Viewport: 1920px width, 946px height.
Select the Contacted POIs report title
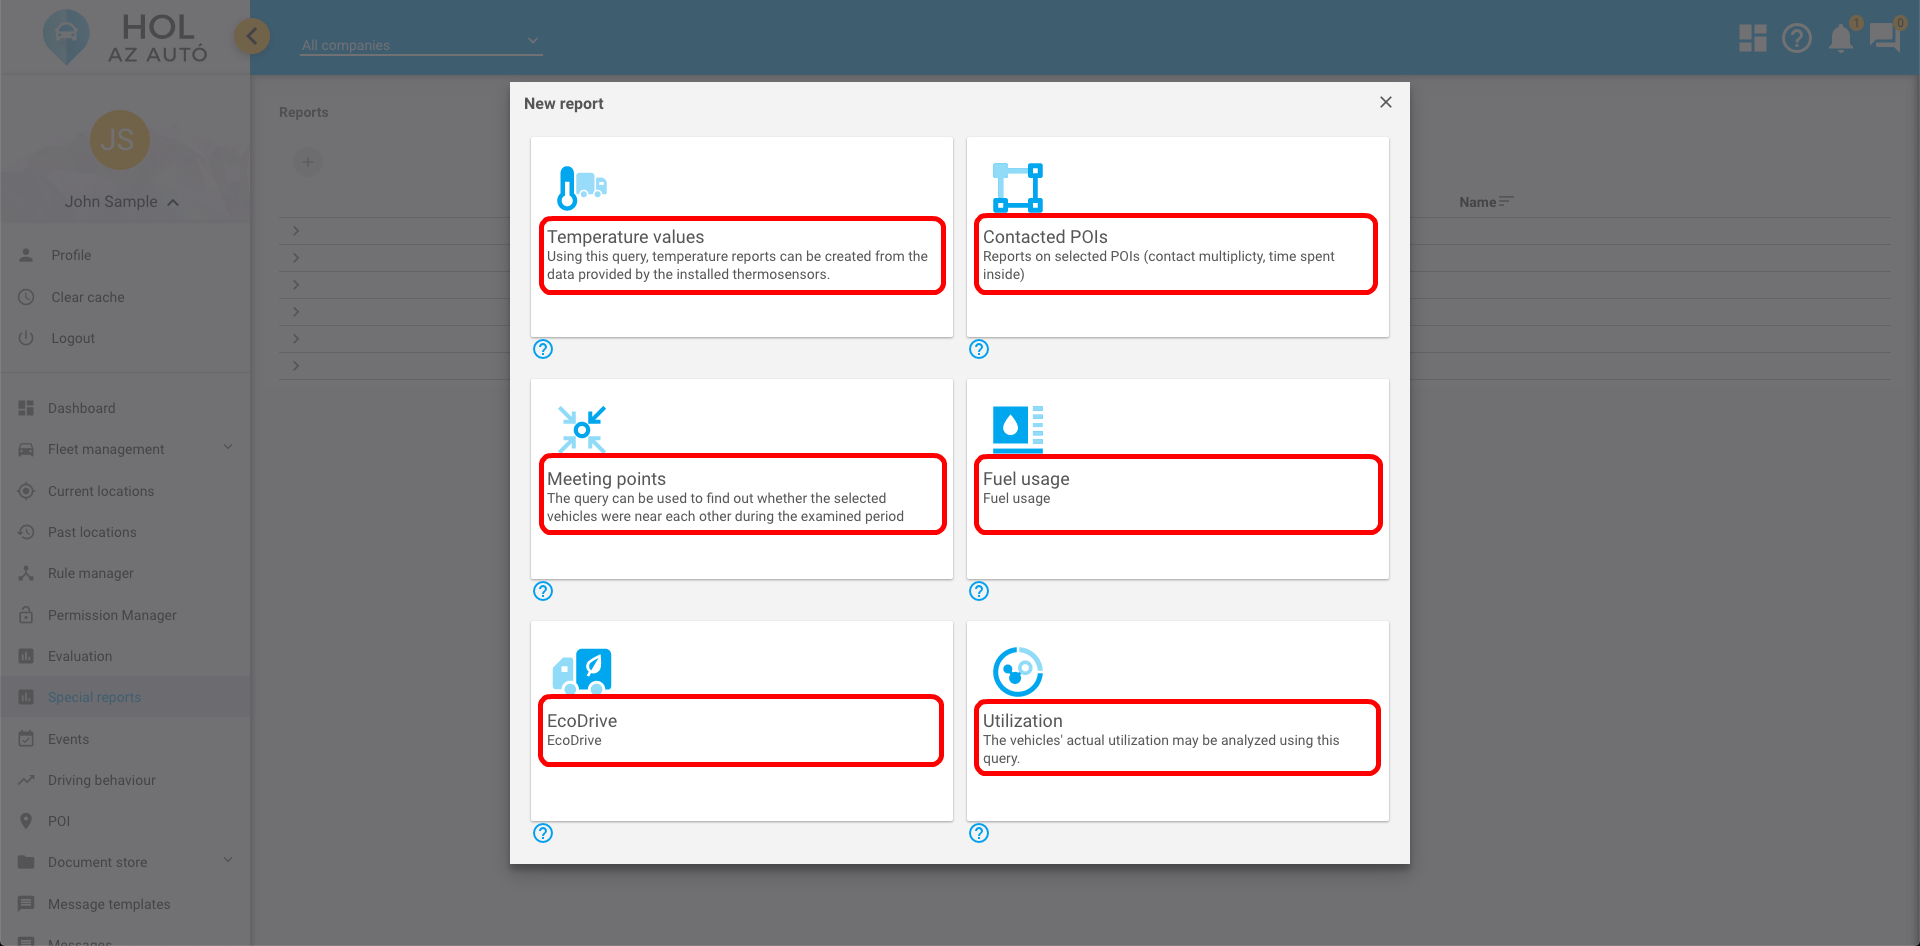pos(1045,237)
